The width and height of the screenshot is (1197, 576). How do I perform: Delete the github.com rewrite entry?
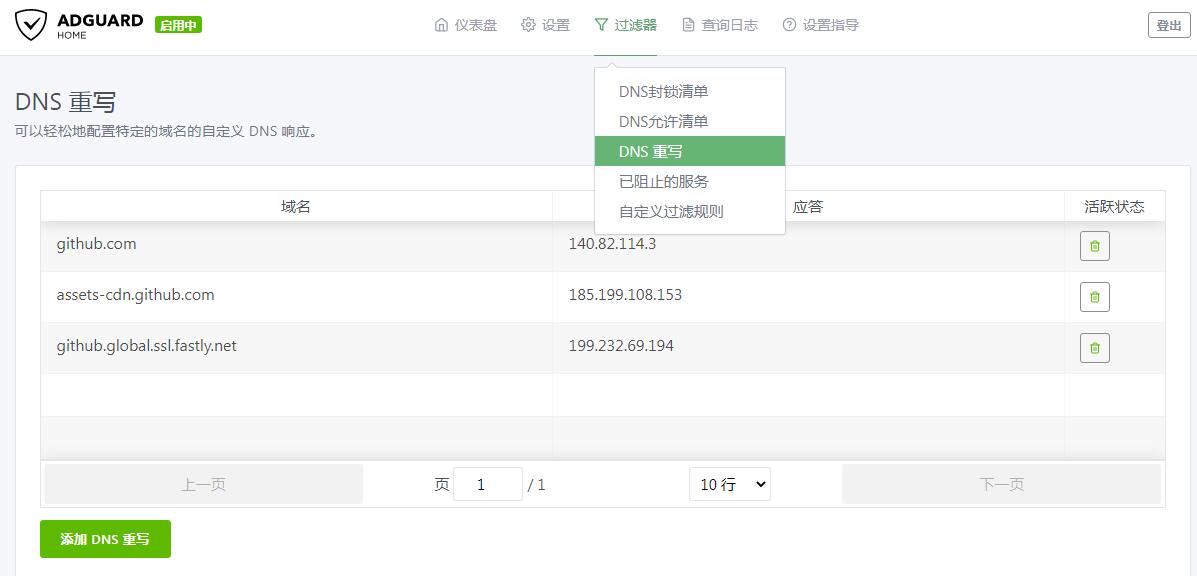[1094, 245]
